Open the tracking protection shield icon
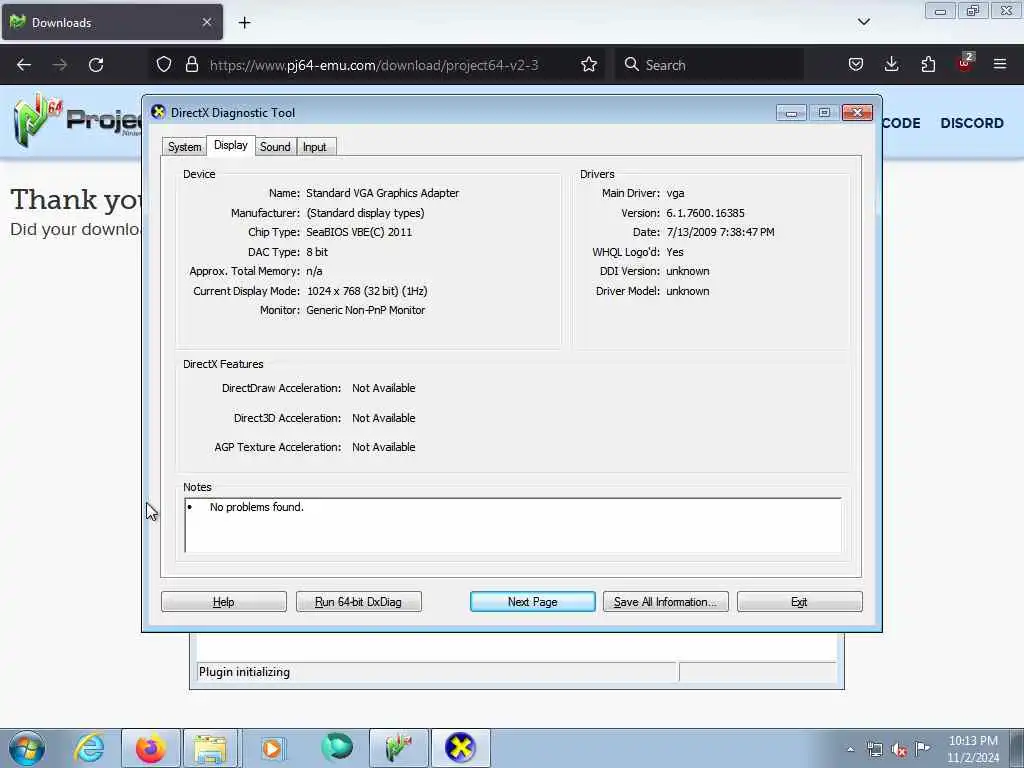1024x768 pixels. [164, 64]
